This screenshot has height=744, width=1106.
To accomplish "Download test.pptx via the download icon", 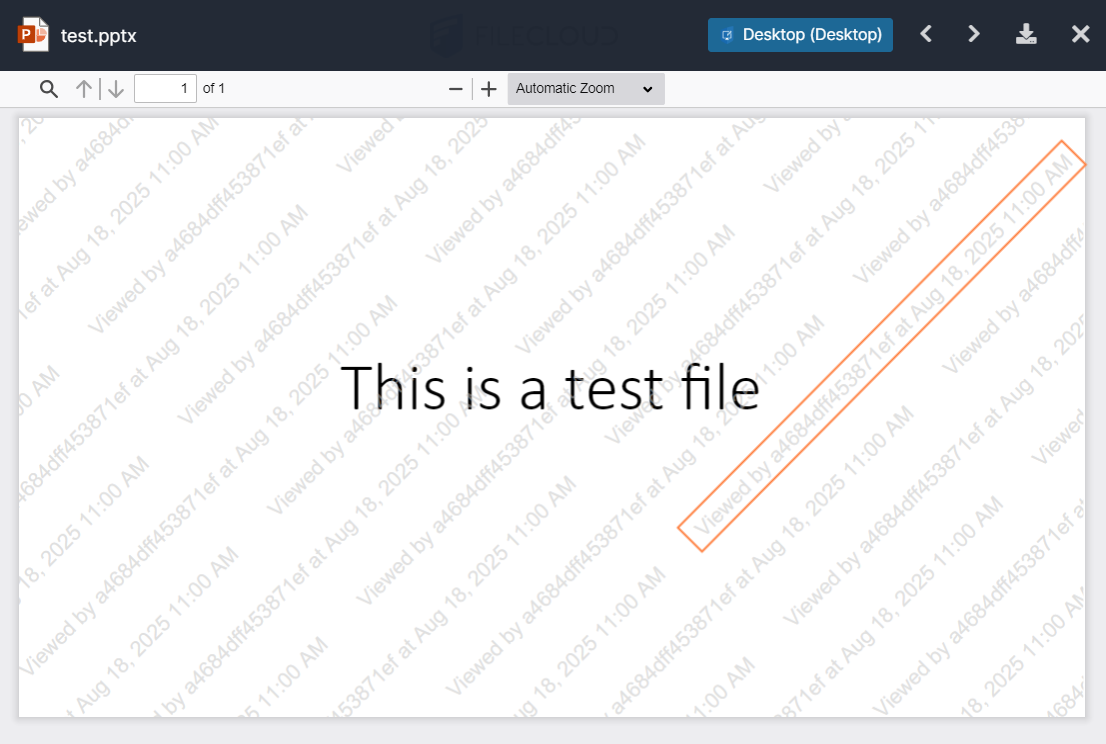I will click(1026, 33).
